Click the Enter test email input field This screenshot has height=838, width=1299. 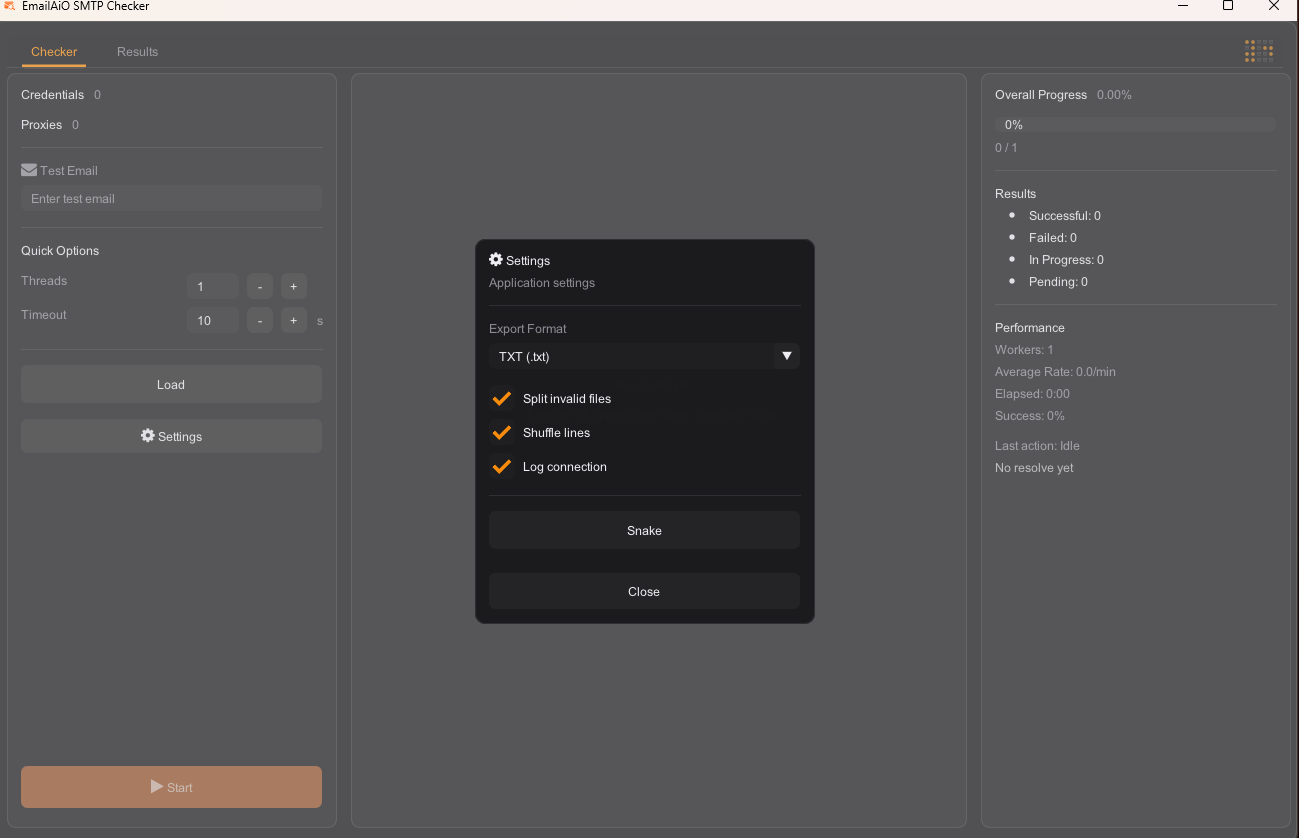point(170,198)
